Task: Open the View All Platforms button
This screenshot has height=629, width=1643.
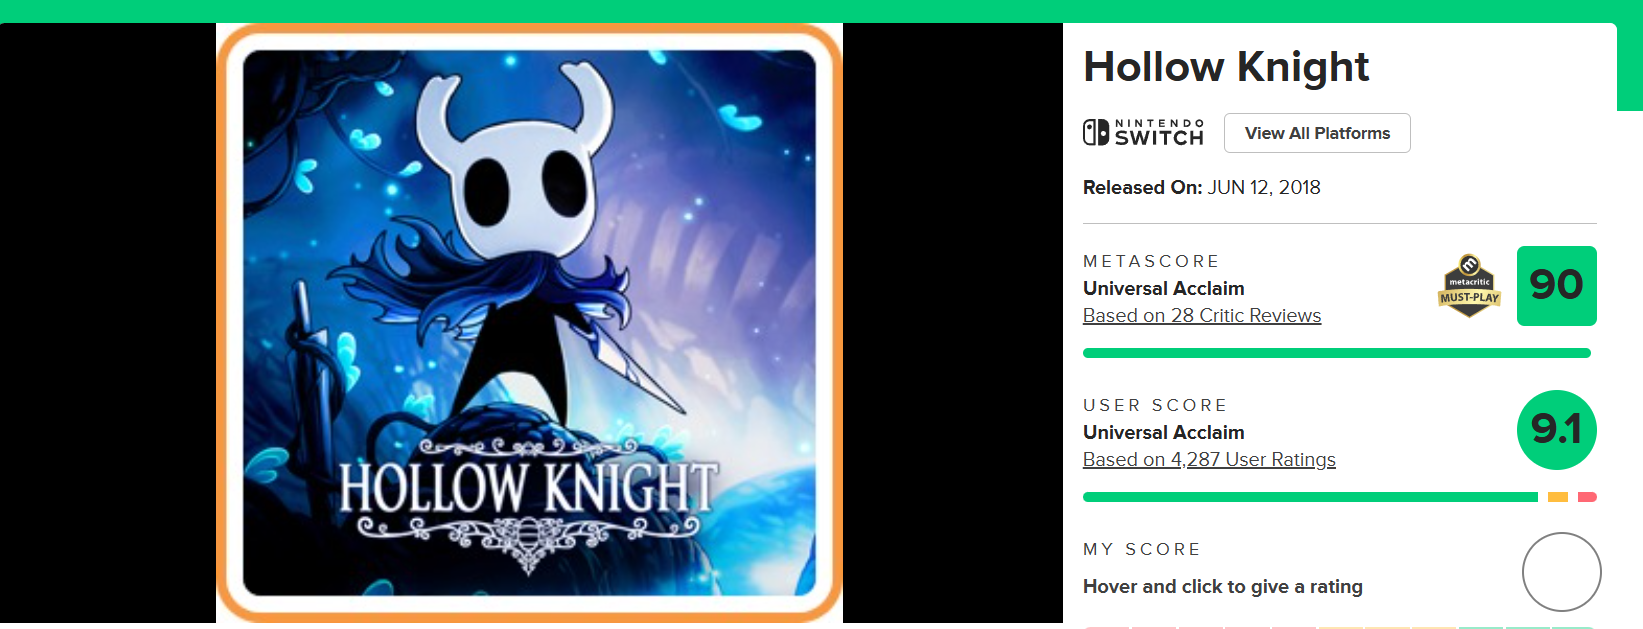Action: [x=1317, y=133]
